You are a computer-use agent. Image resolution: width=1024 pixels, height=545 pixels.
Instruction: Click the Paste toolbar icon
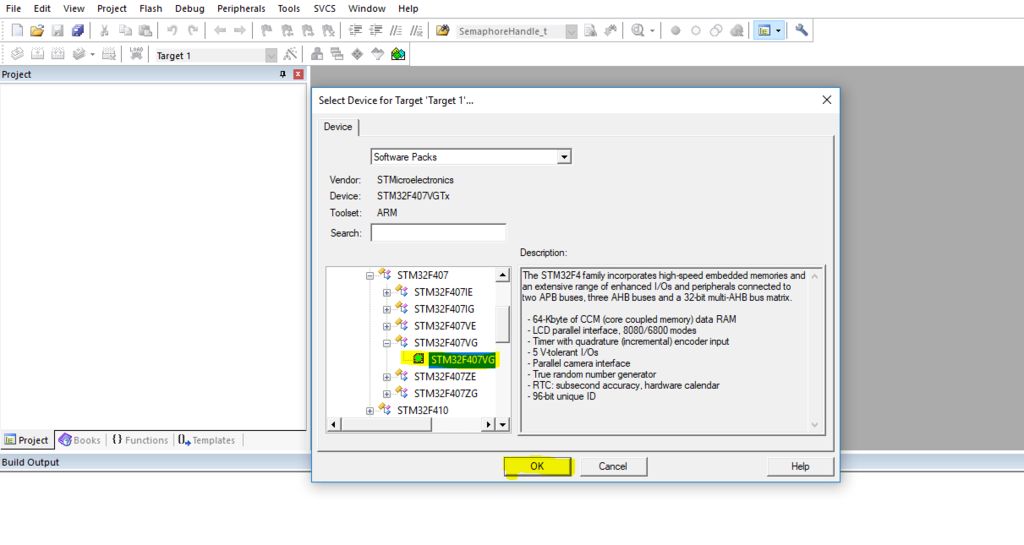click(146, 31)
